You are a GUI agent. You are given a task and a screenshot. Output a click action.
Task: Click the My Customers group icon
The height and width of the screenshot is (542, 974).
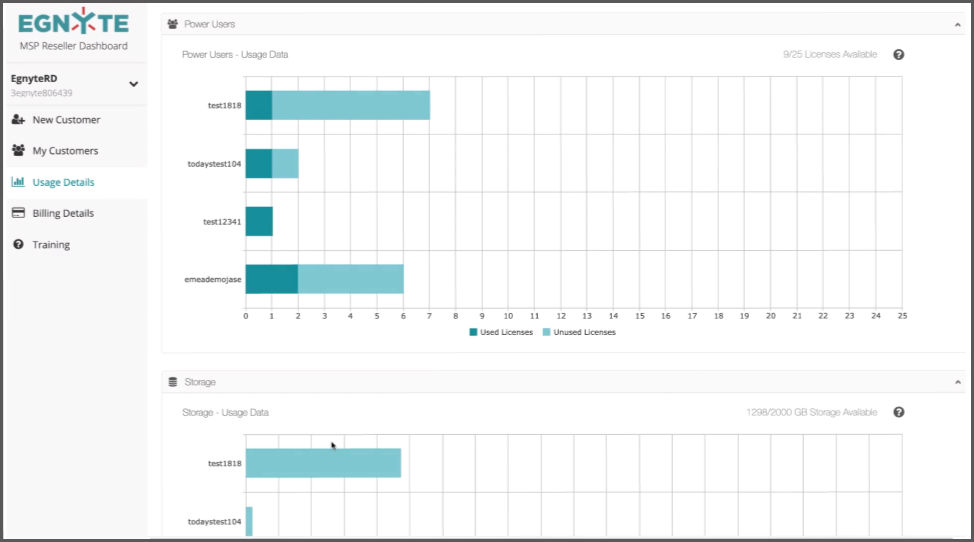tap(18, 151)
